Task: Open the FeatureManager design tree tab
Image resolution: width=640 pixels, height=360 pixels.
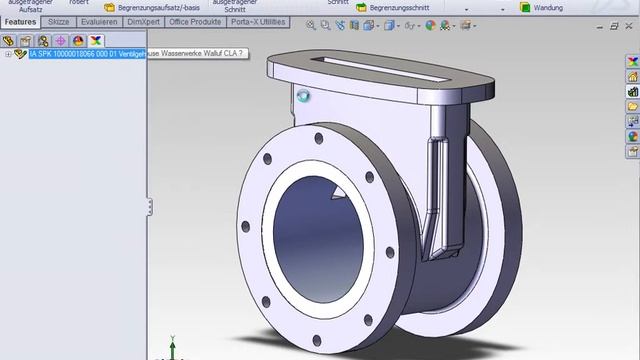Action: tap(8, 41)
